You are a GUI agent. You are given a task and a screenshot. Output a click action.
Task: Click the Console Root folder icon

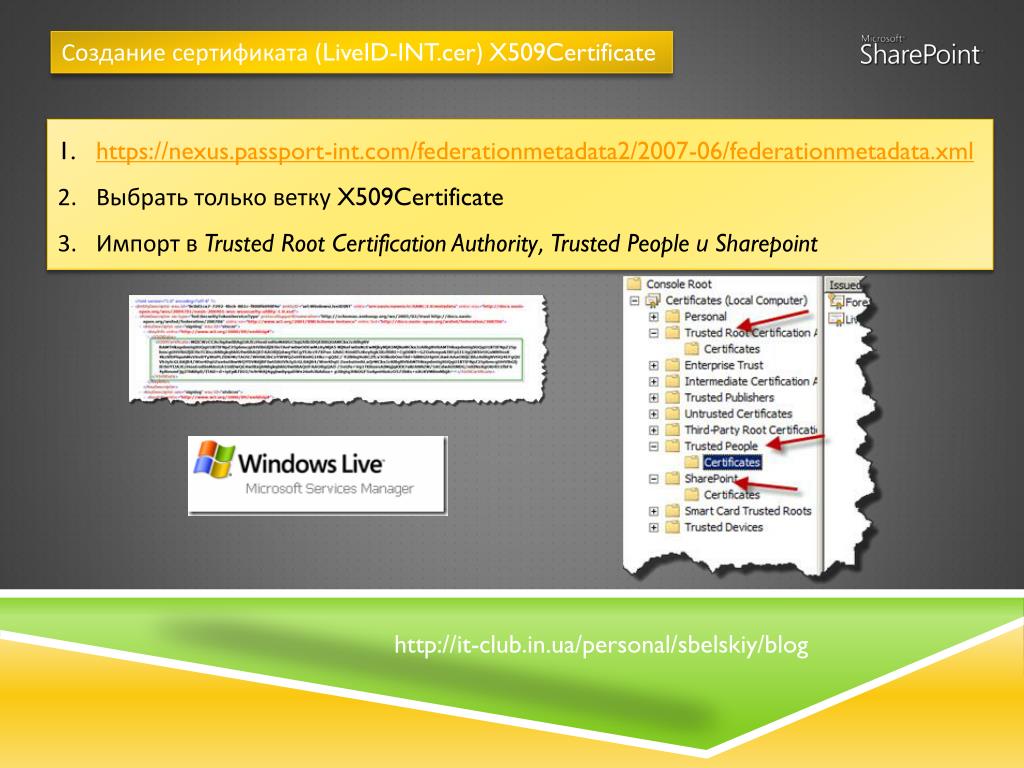click(633, 284)
